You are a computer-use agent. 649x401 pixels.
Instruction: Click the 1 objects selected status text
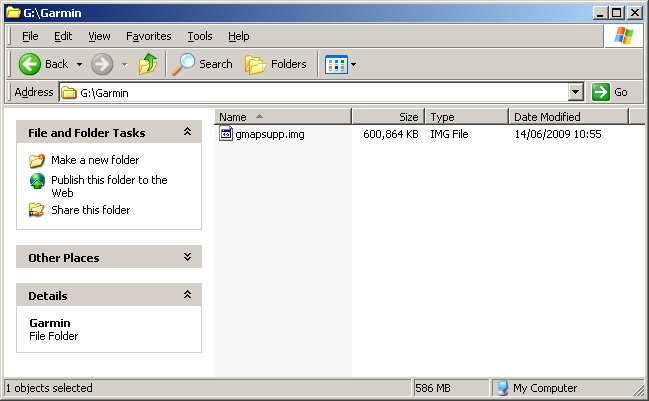49,388
